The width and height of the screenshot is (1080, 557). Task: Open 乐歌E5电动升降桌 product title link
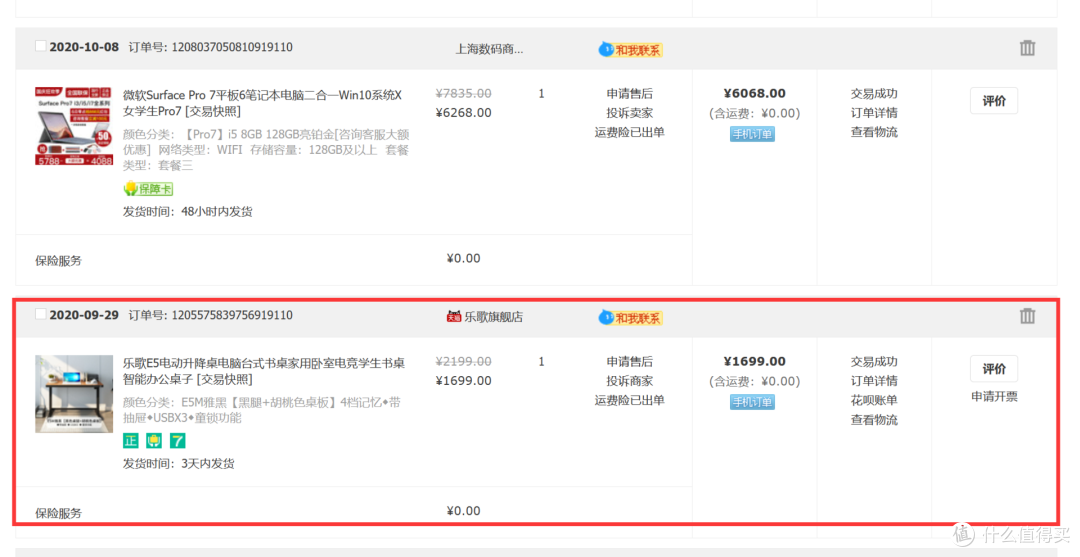point(264,371)
